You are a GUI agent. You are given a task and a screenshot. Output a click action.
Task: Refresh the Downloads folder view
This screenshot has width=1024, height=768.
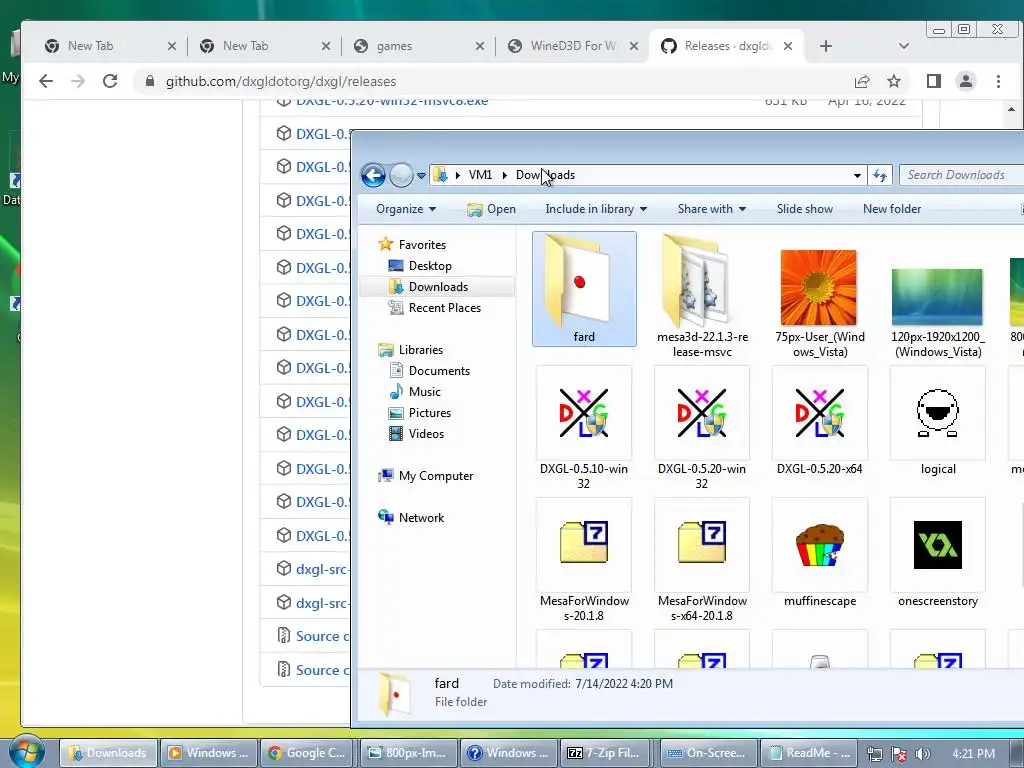pyautogui.click(x=880, y=175)
